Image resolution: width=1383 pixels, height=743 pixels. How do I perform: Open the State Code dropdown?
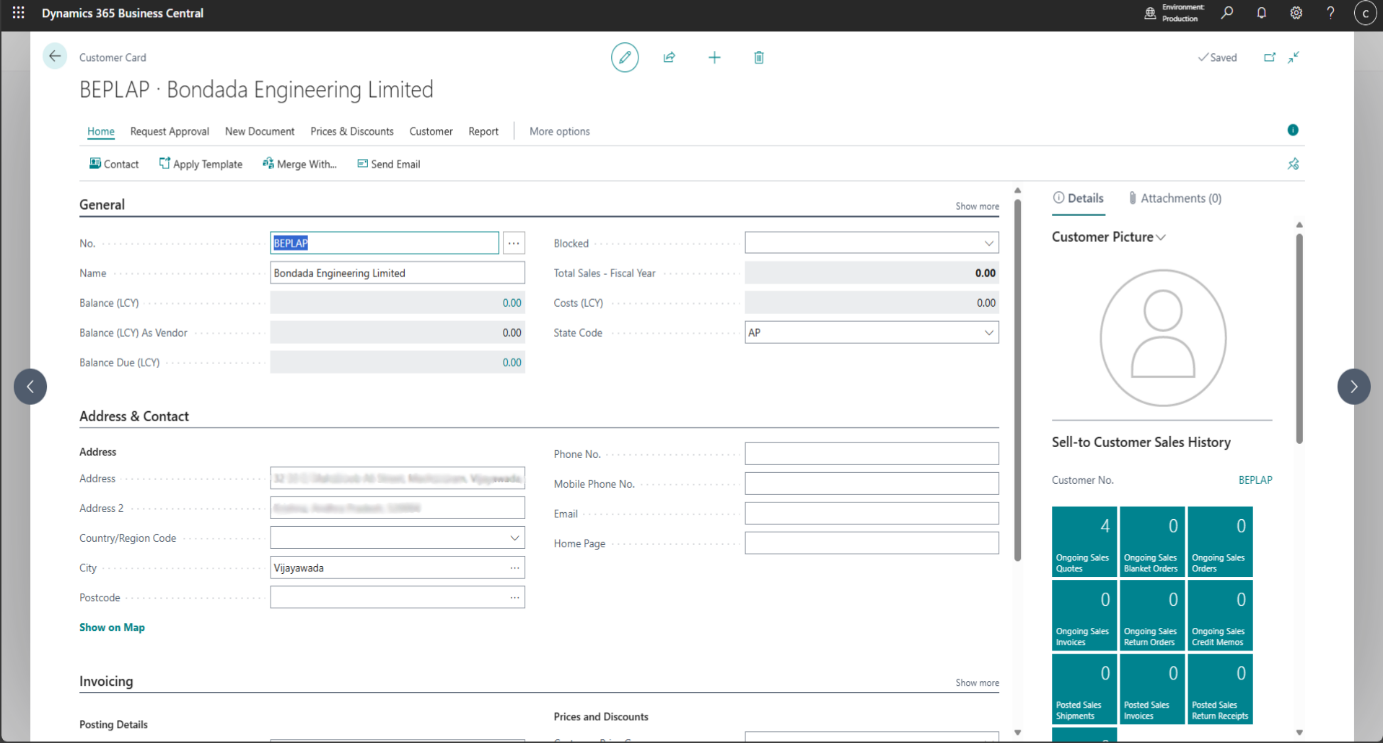click(989, 333)
